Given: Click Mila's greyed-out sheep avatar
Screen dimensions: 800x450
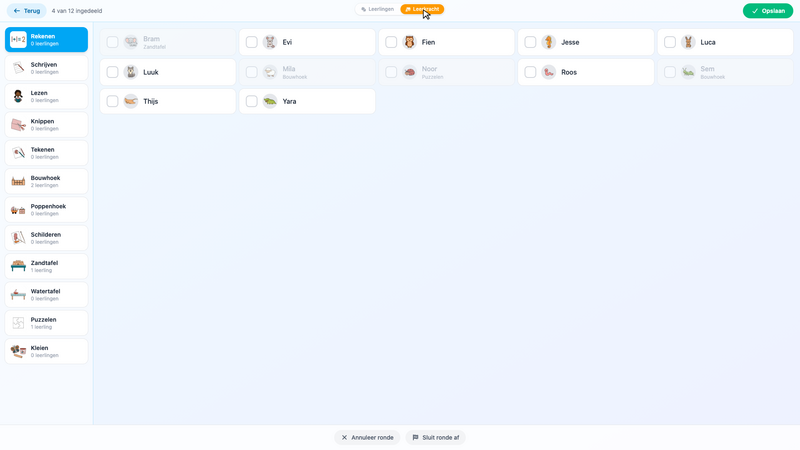Looking at the screenshot, I should (270, 72).
